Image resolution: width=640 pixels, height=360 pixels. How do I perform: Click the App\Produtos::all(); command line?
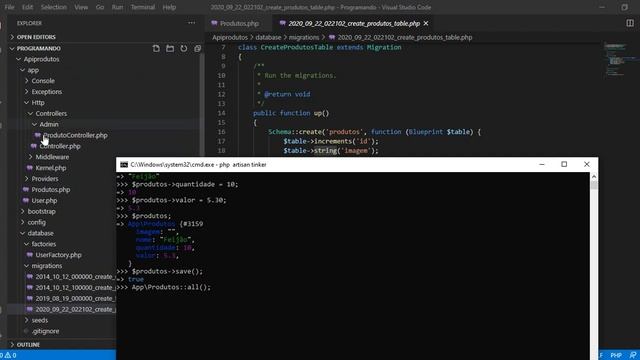click(171, 287)
